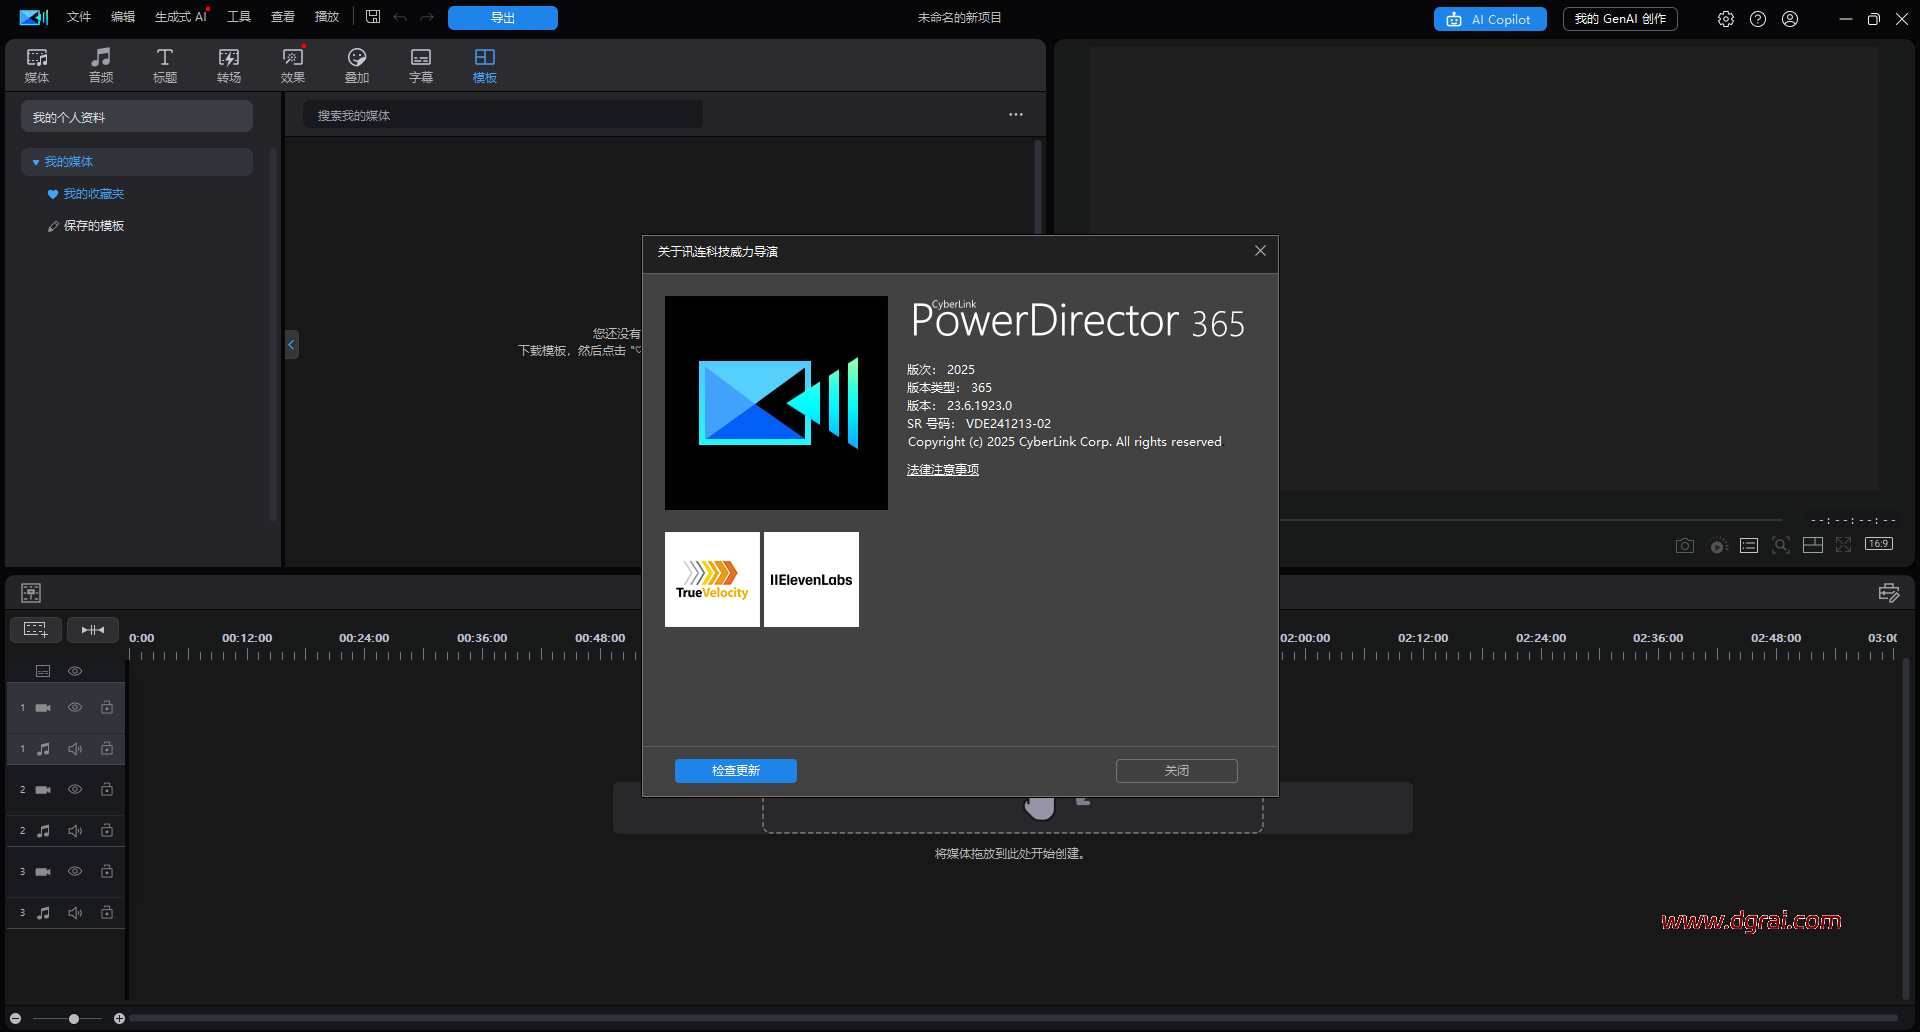Lock video track 1
1920x1032 pixels.
pos(107,707)
